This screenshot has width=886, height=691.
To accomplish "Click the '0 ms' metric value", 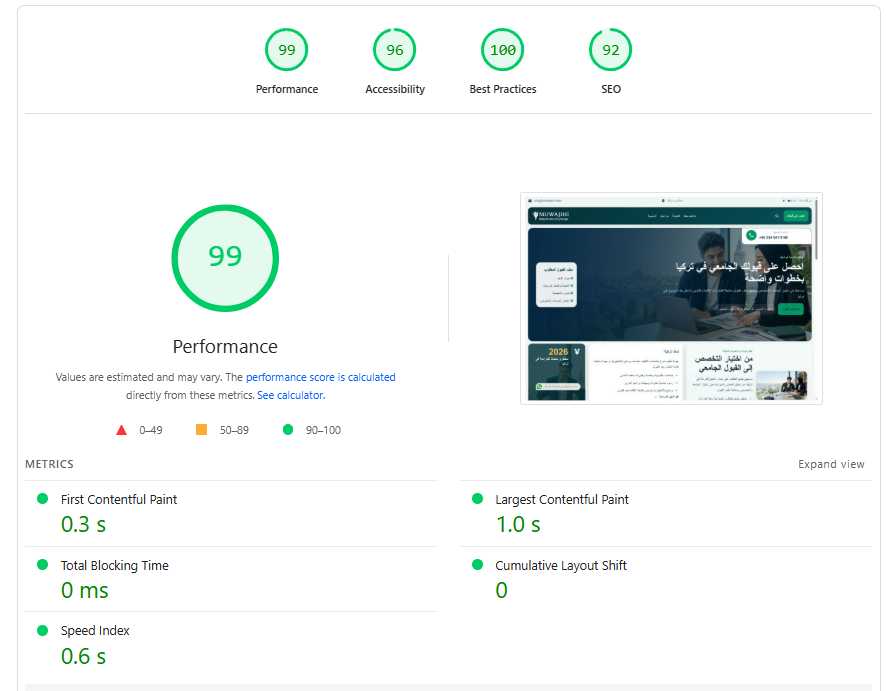I will tap(84, 590).
